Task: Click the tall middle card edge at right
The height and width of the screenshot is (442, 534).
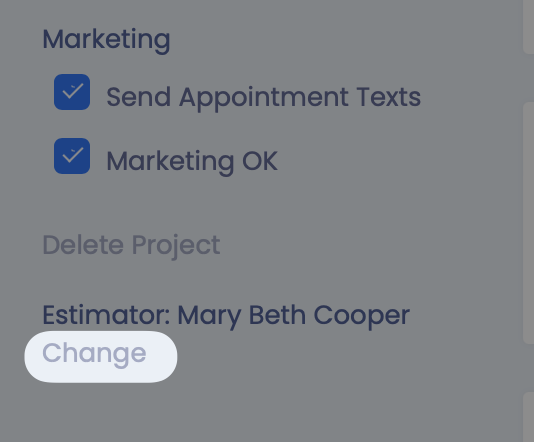Action: (529, 223)
